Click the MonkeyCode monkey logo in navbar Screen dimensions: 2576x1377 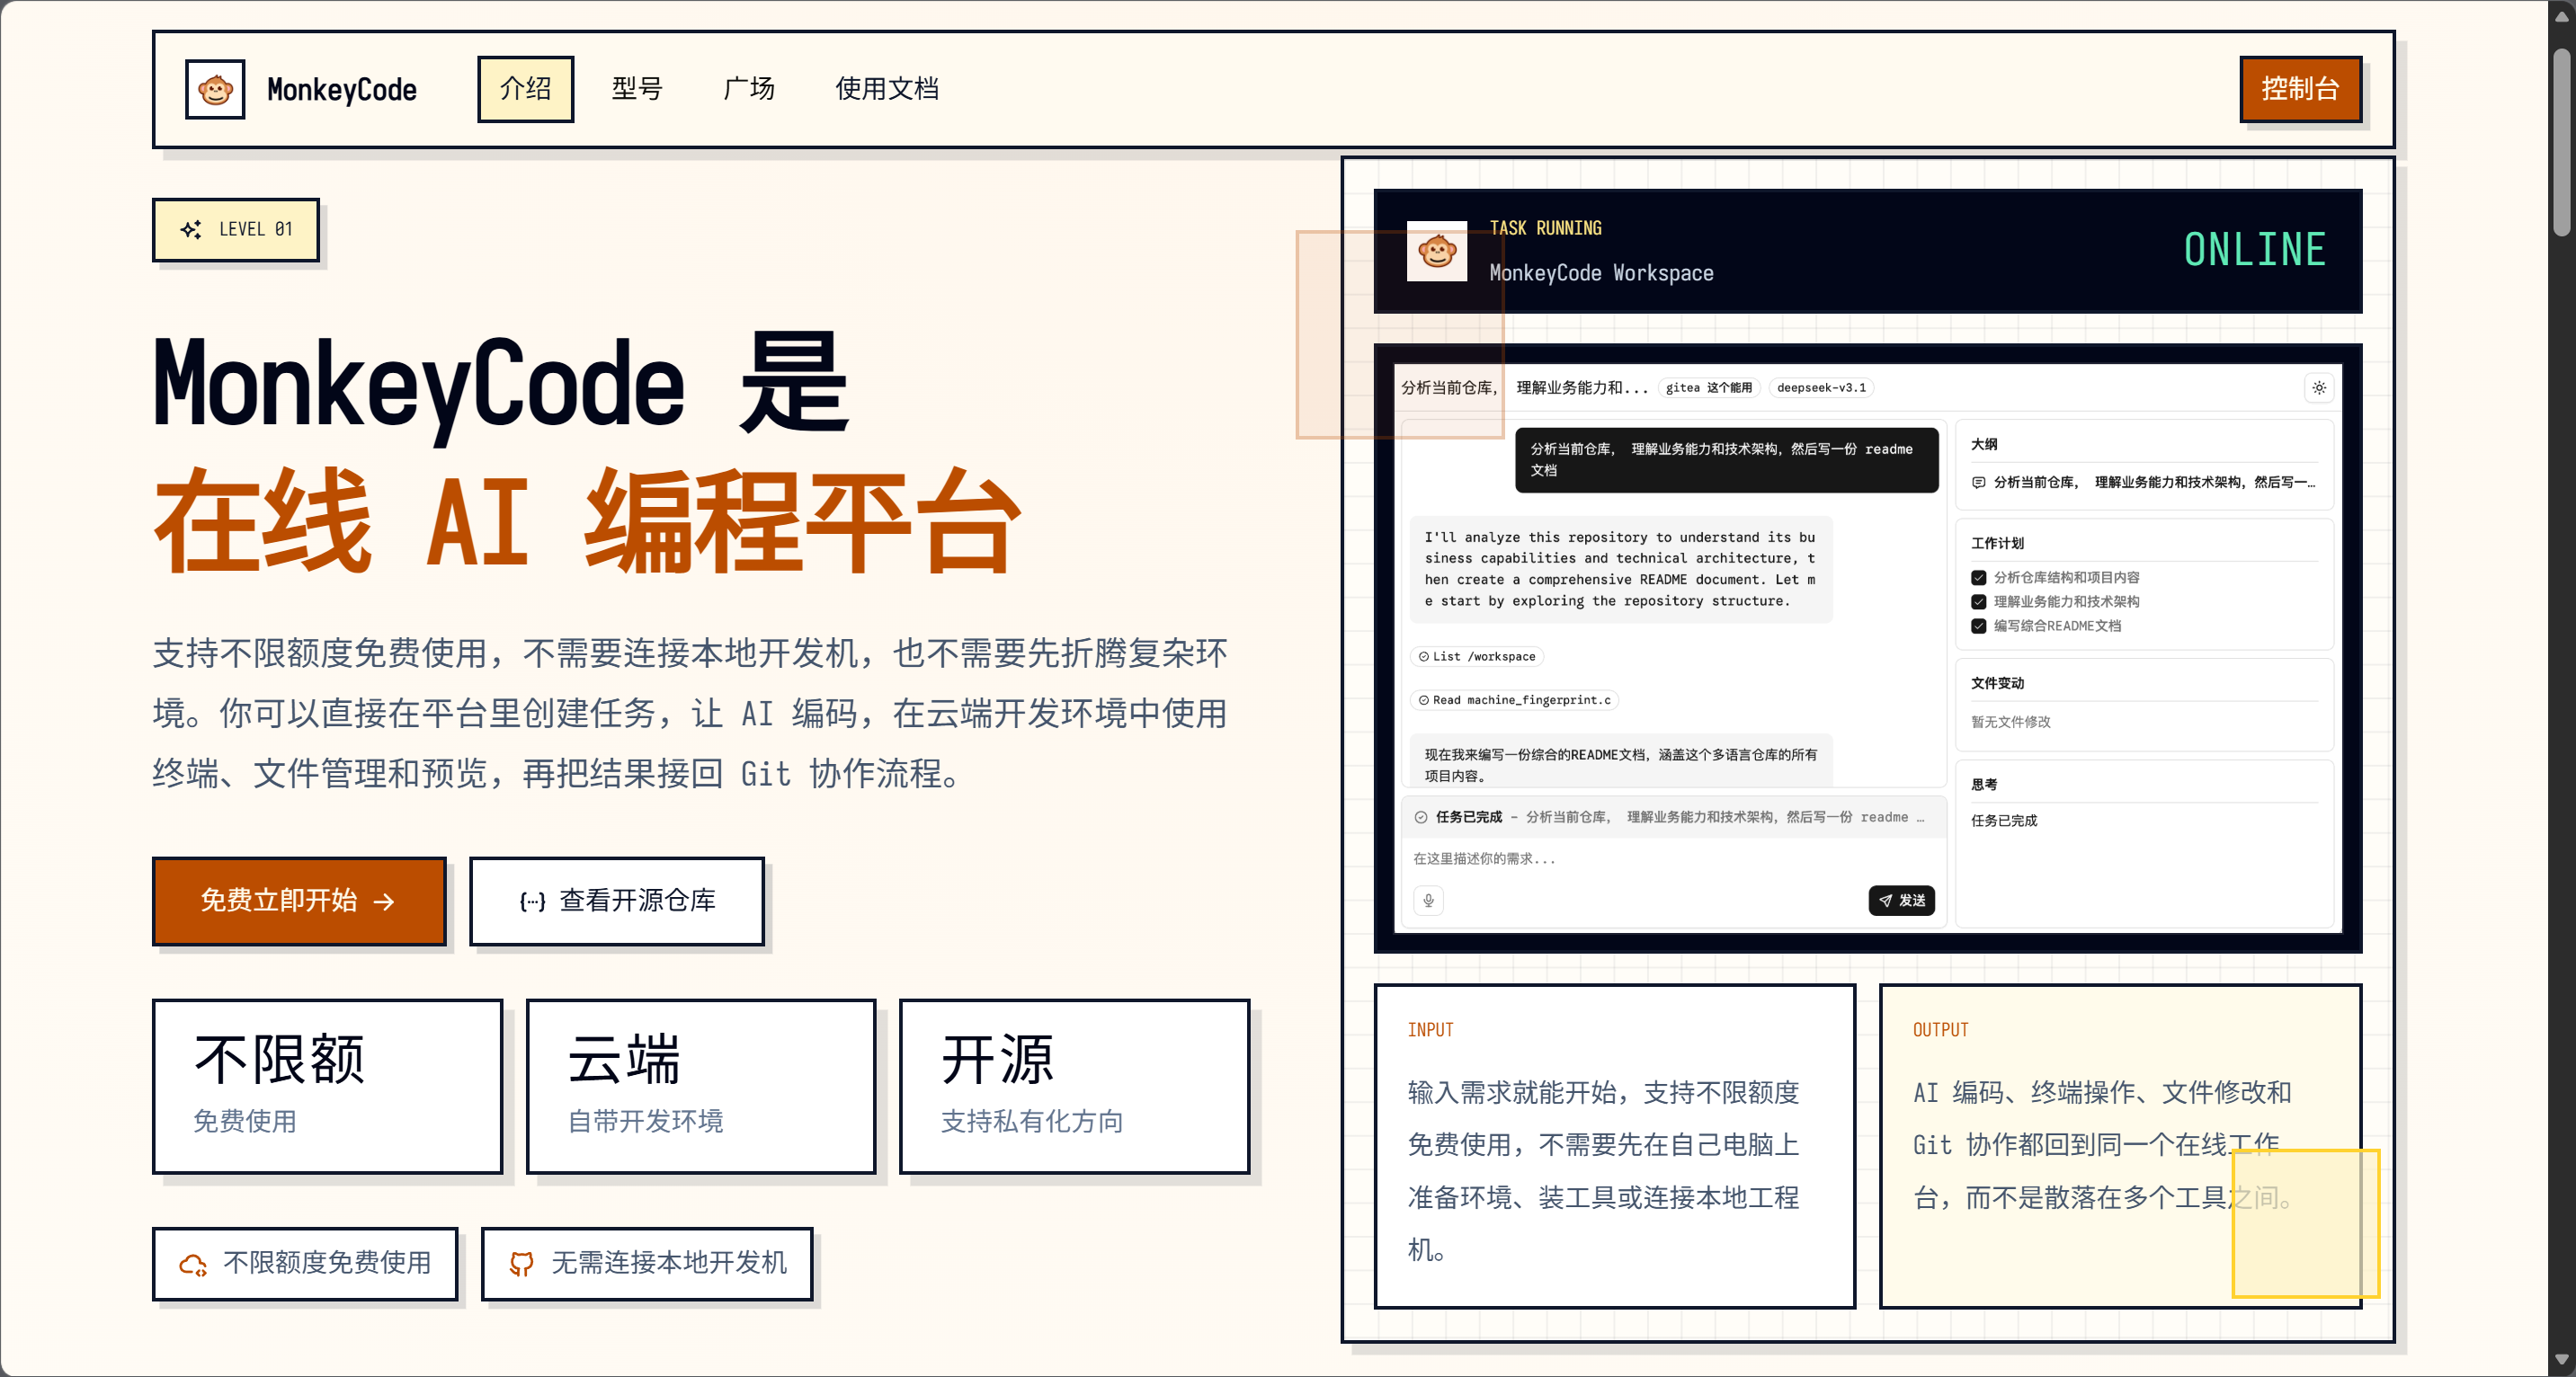point(215,90)
